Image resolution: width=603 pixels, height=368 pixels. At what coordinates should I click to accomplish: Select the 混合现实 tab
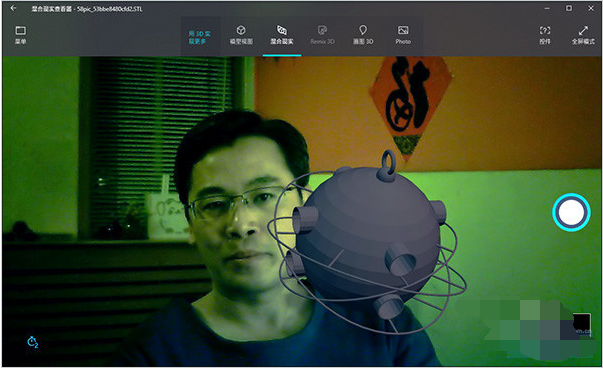[282, 35]
